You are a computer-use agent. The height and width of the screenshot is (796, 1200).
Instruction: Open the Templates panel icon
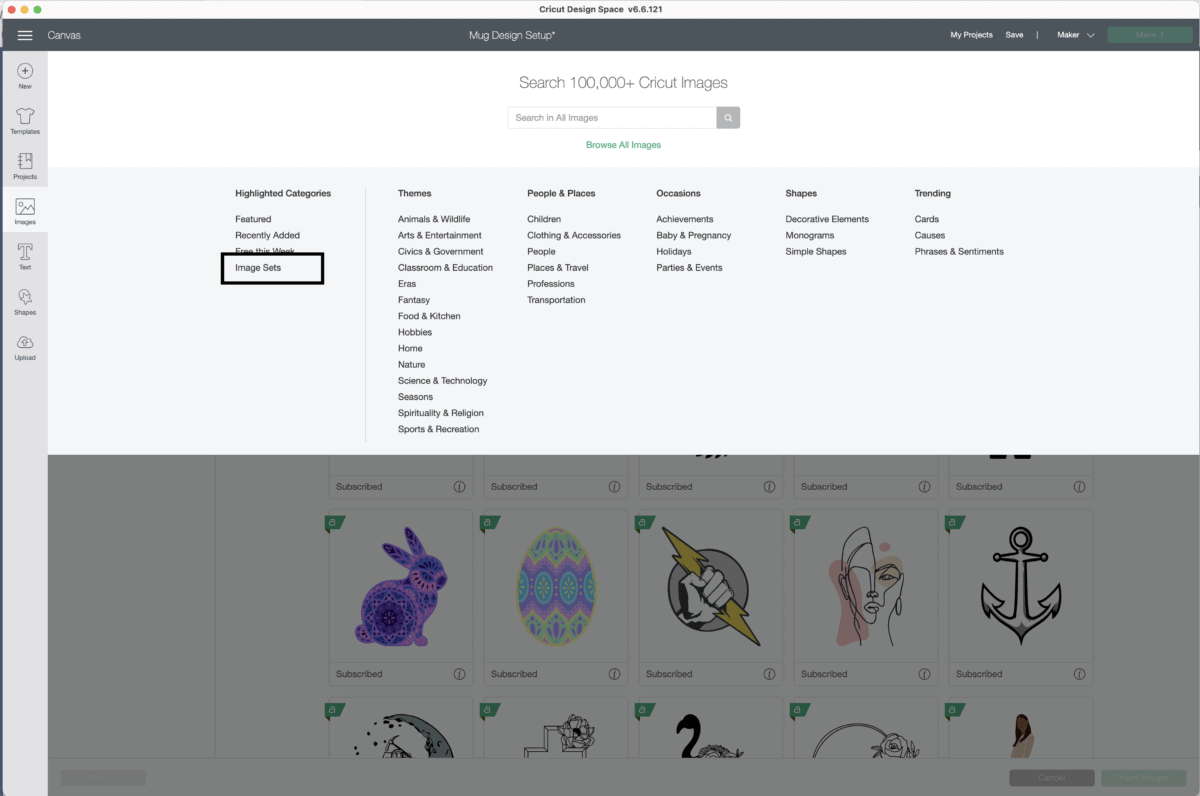point(25,116)
